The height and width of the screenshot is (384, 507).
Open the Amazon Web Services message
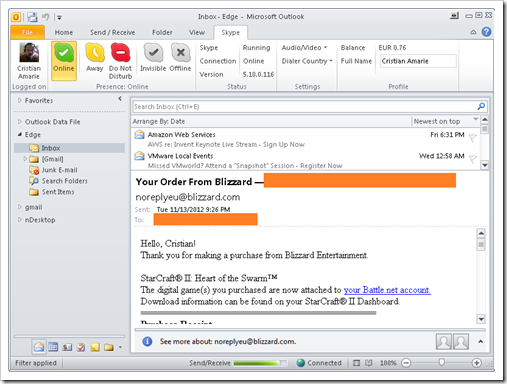point(306,139)
